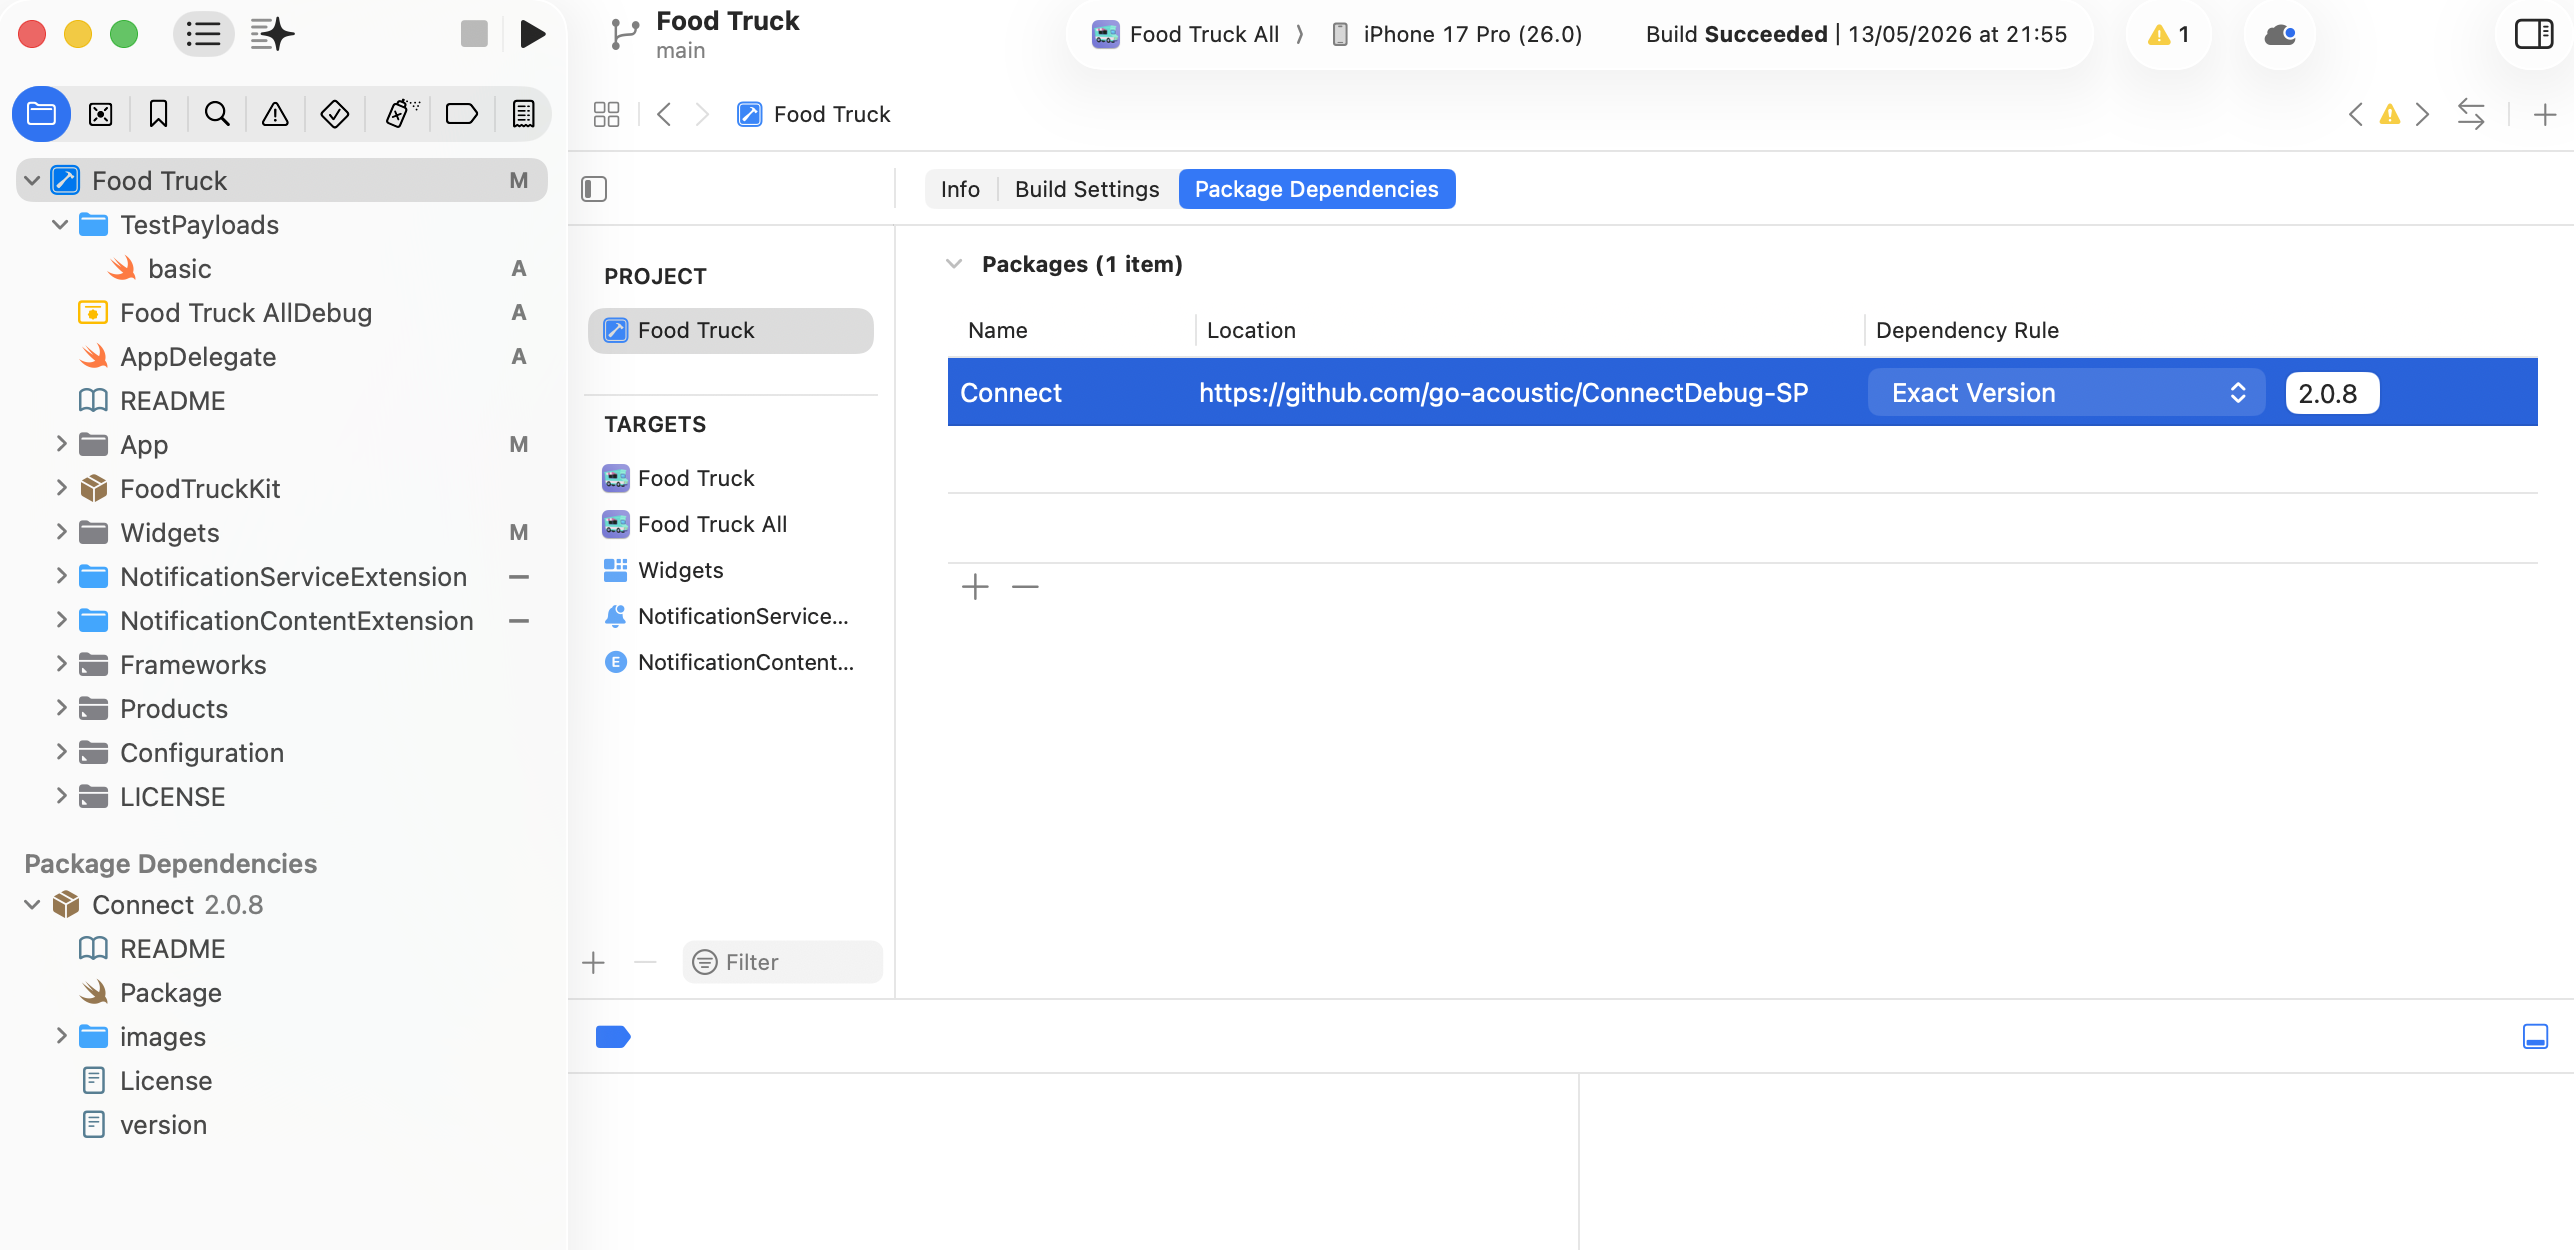Switch to the Info tab

(960, 189)
